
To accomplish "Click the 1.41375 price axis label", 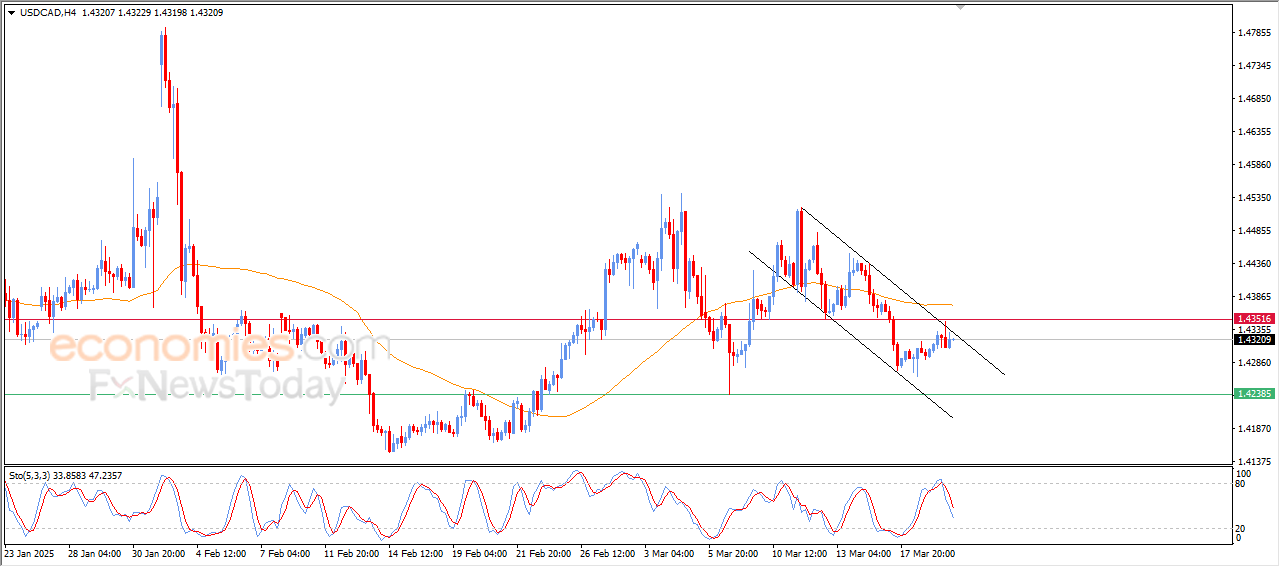I will point(1254,462).
